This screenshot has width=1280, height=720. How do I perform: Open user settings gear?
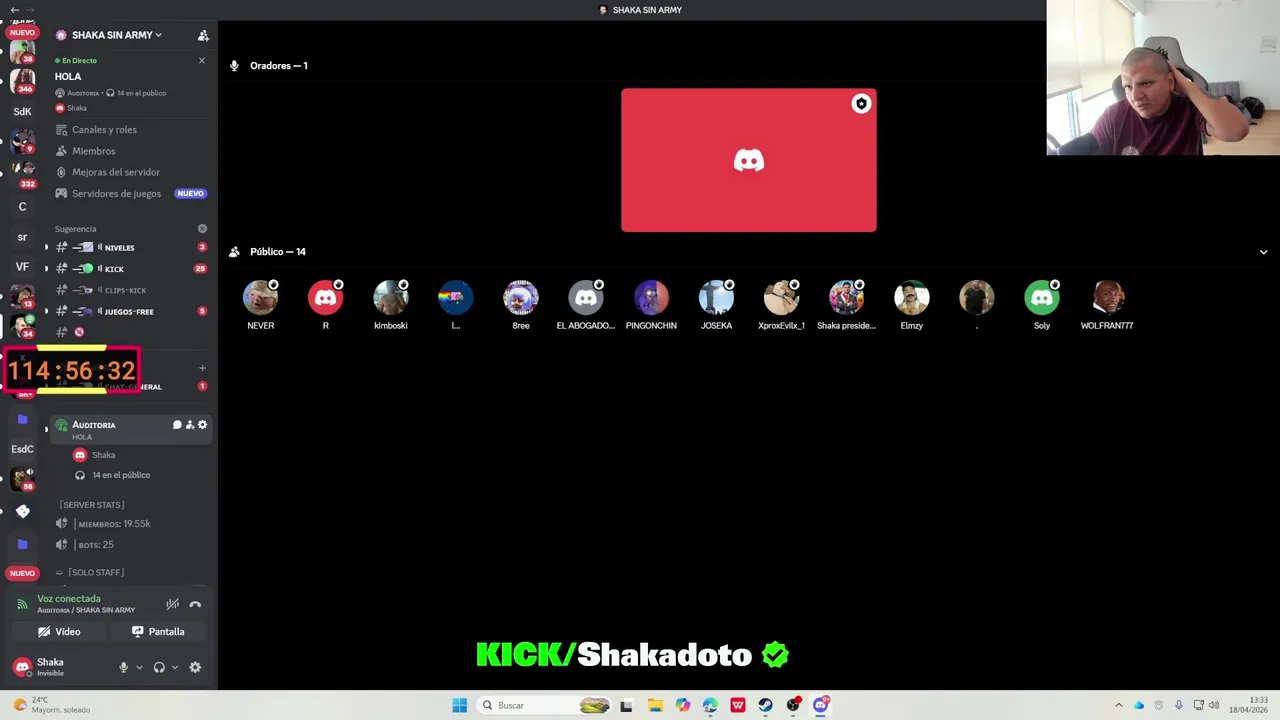(195, 667)
